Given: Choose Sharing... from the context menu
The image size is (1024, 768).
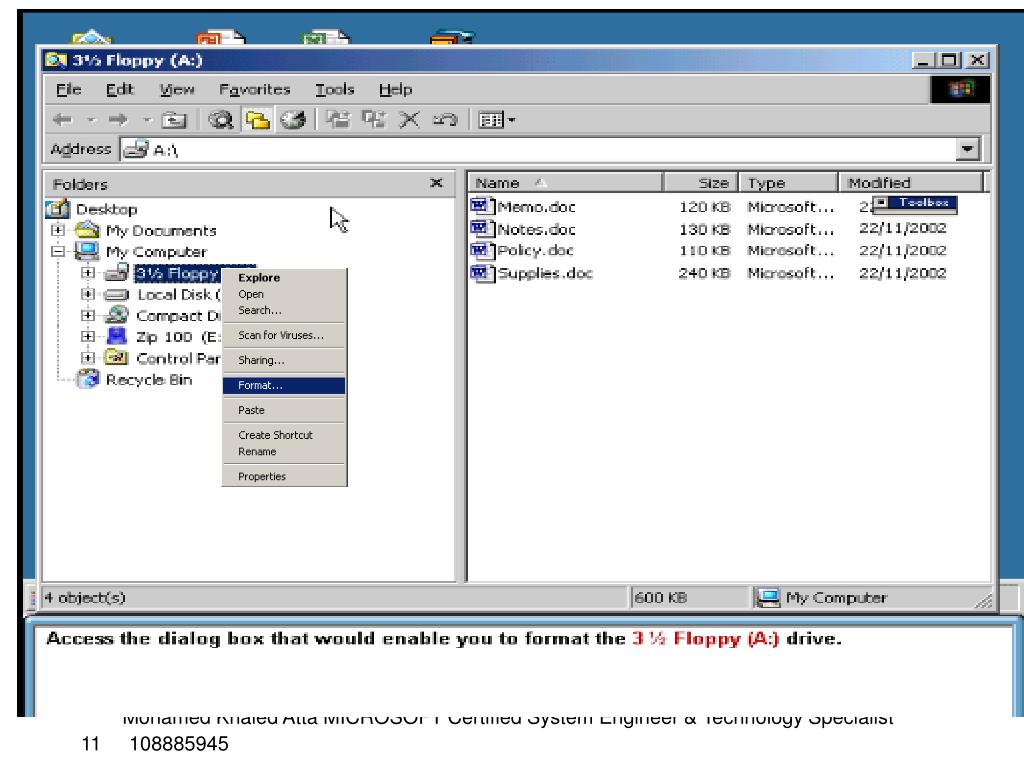Looking at the screenshot, I should click(284, 360).
